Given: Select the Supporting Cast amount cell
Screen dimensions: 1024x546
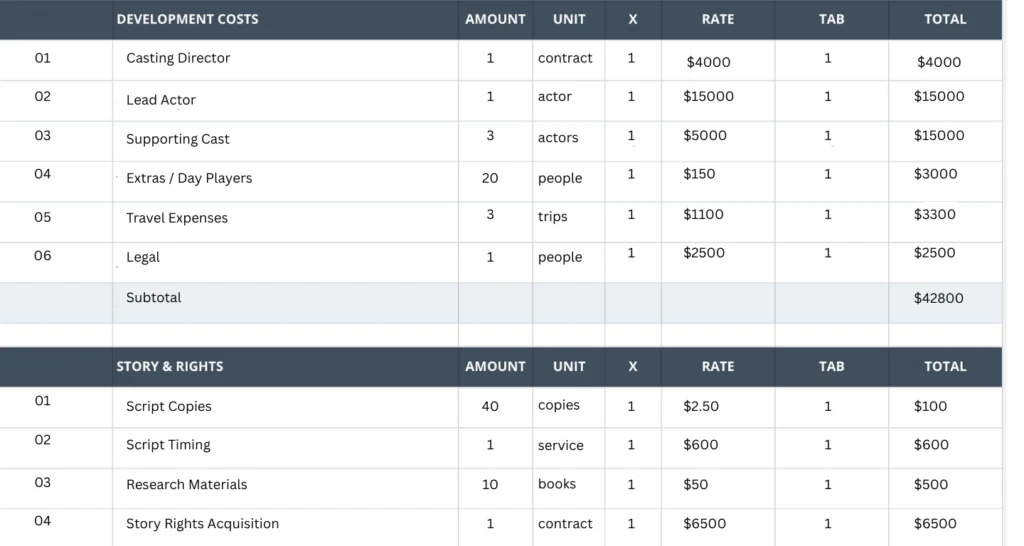Looking at the screenshot, I should pos(490,136).
